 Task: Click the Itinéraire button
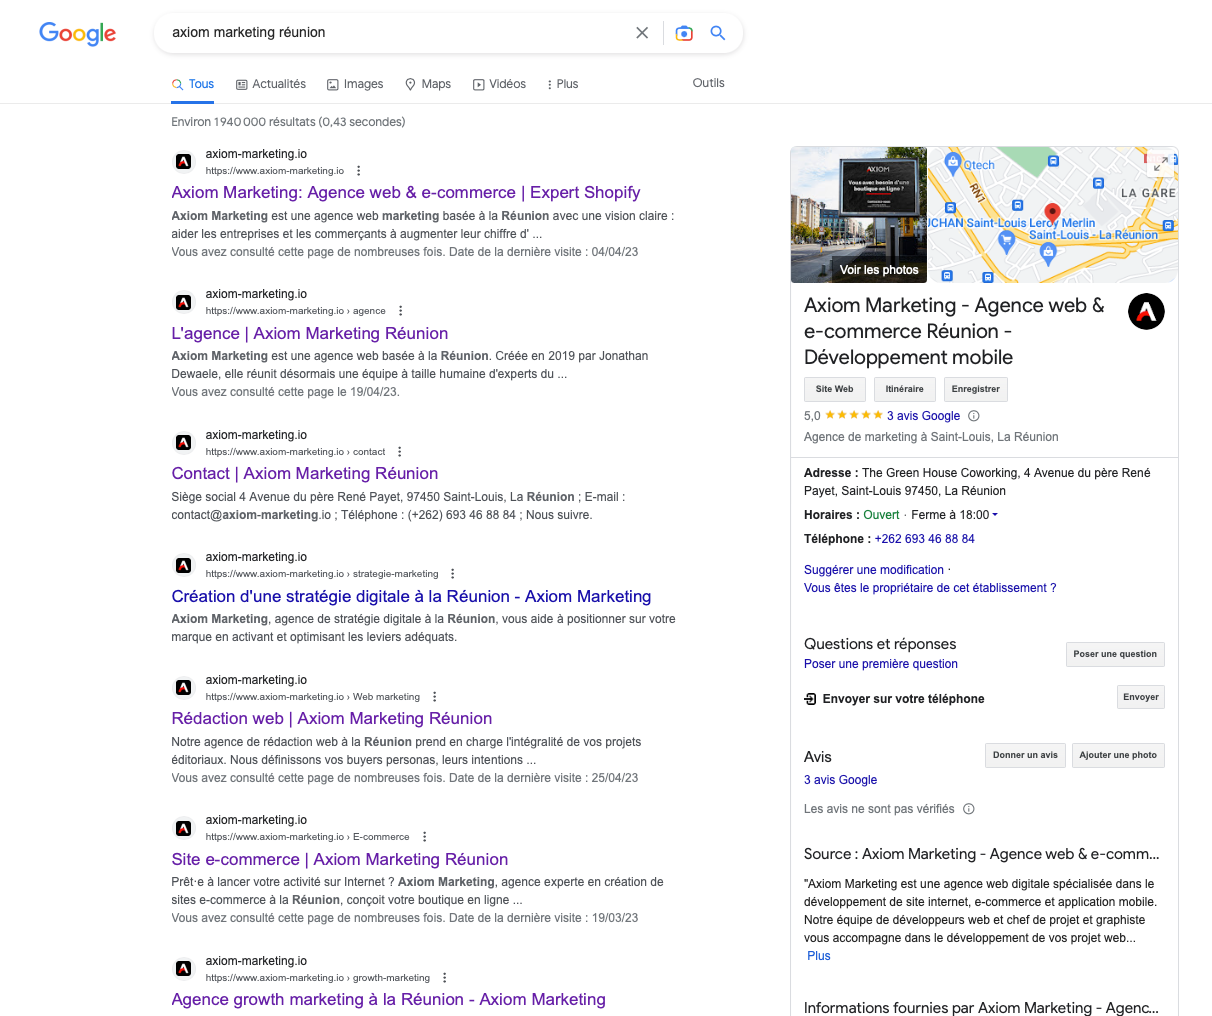(905, 389)
